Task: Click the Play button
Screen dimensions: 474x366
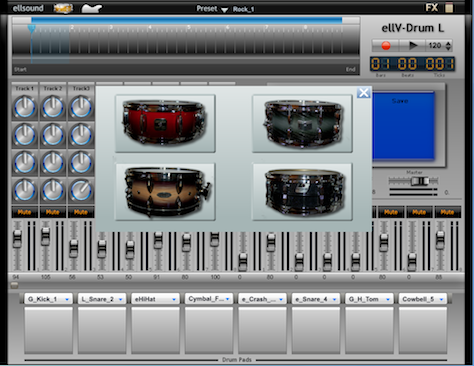Action: click(x=413, y=45)
